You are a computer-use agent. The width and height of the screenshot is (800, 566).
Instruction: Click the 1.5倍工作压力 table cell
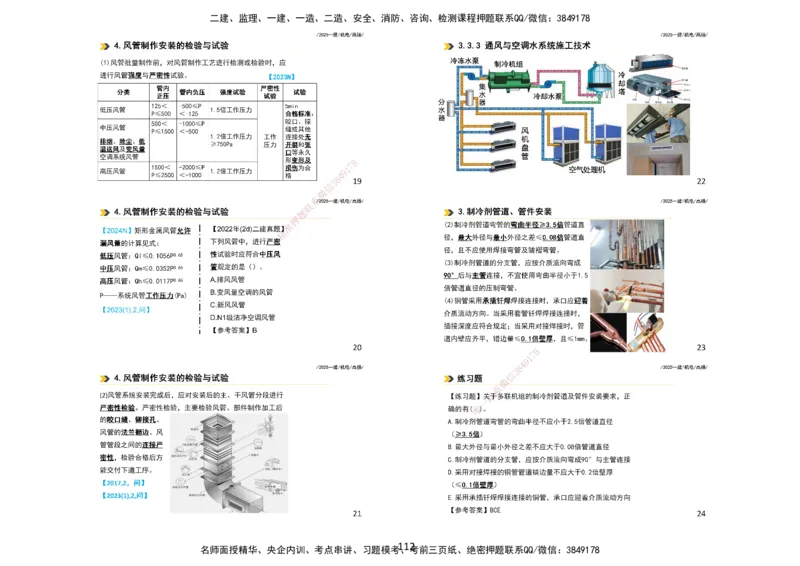[x=231, y=110]
